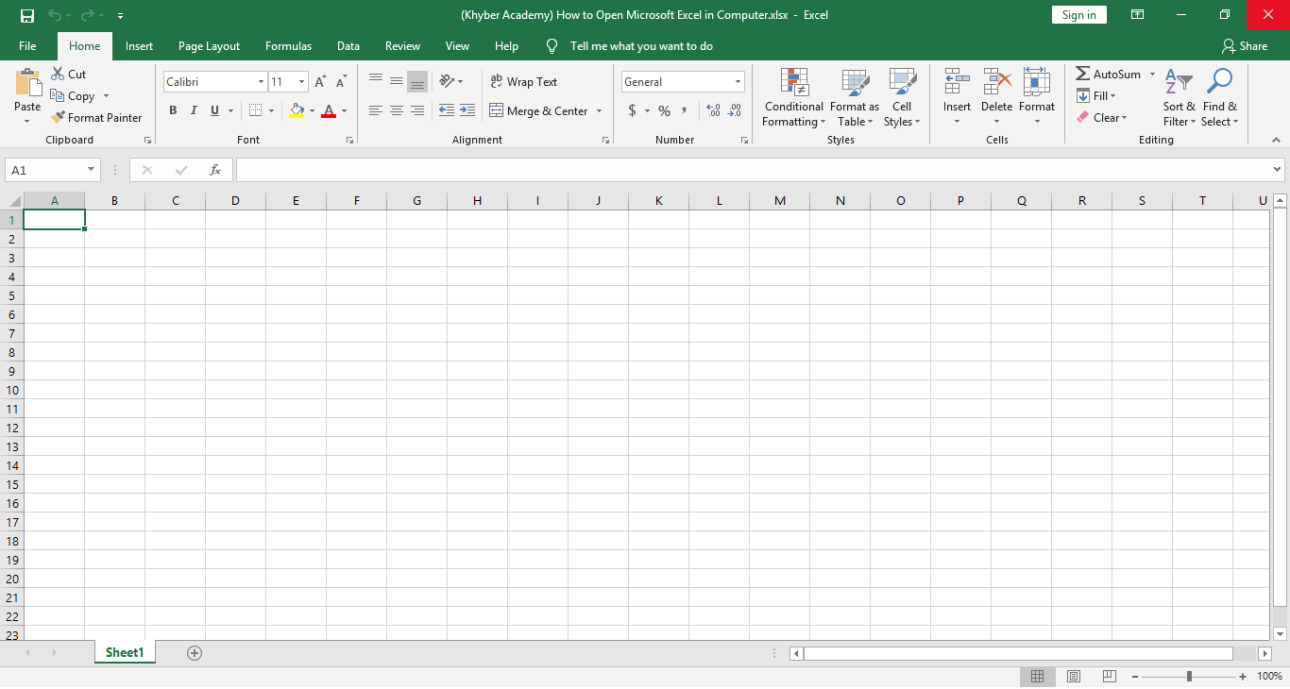The image size is (1290, 689).
Task: Open the Merge & Center dropdown arrow
Action: tap(597, 110)
